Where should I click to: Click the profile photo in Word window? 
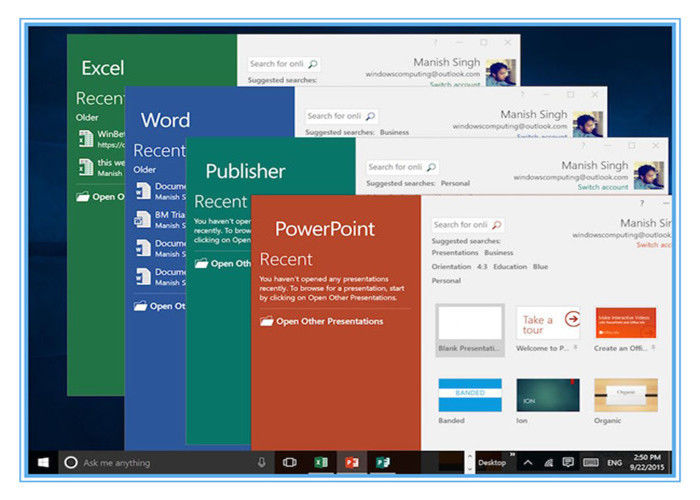tap(588, 124)
